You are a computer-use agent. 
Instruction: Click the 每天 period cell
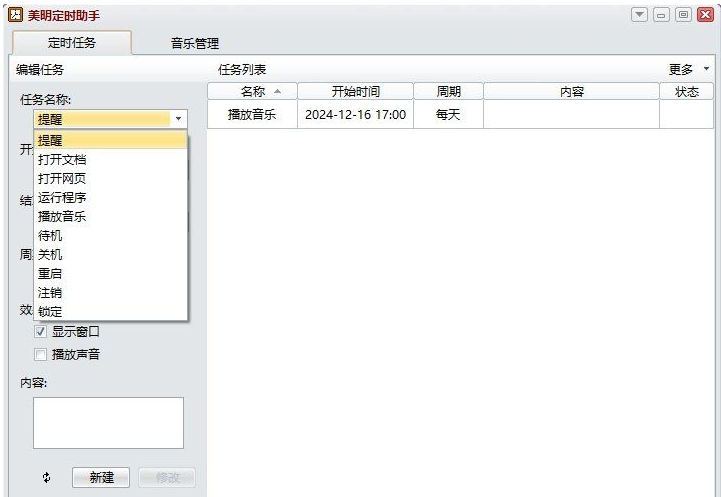pyautogui.click(x=448, y=114)
